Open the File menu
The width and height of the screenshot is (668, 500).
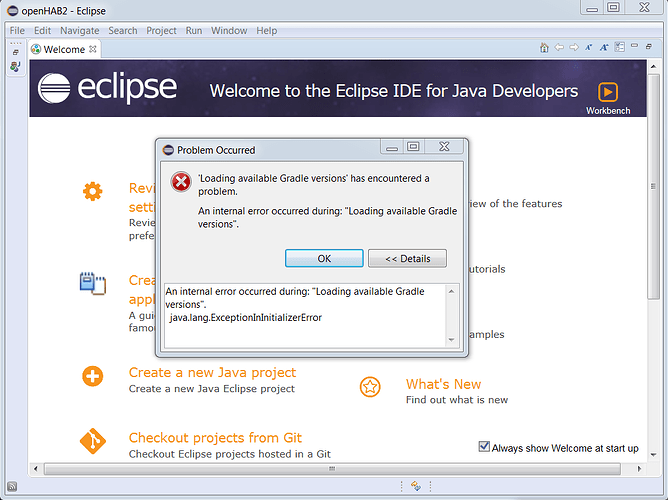pos(17,31)
